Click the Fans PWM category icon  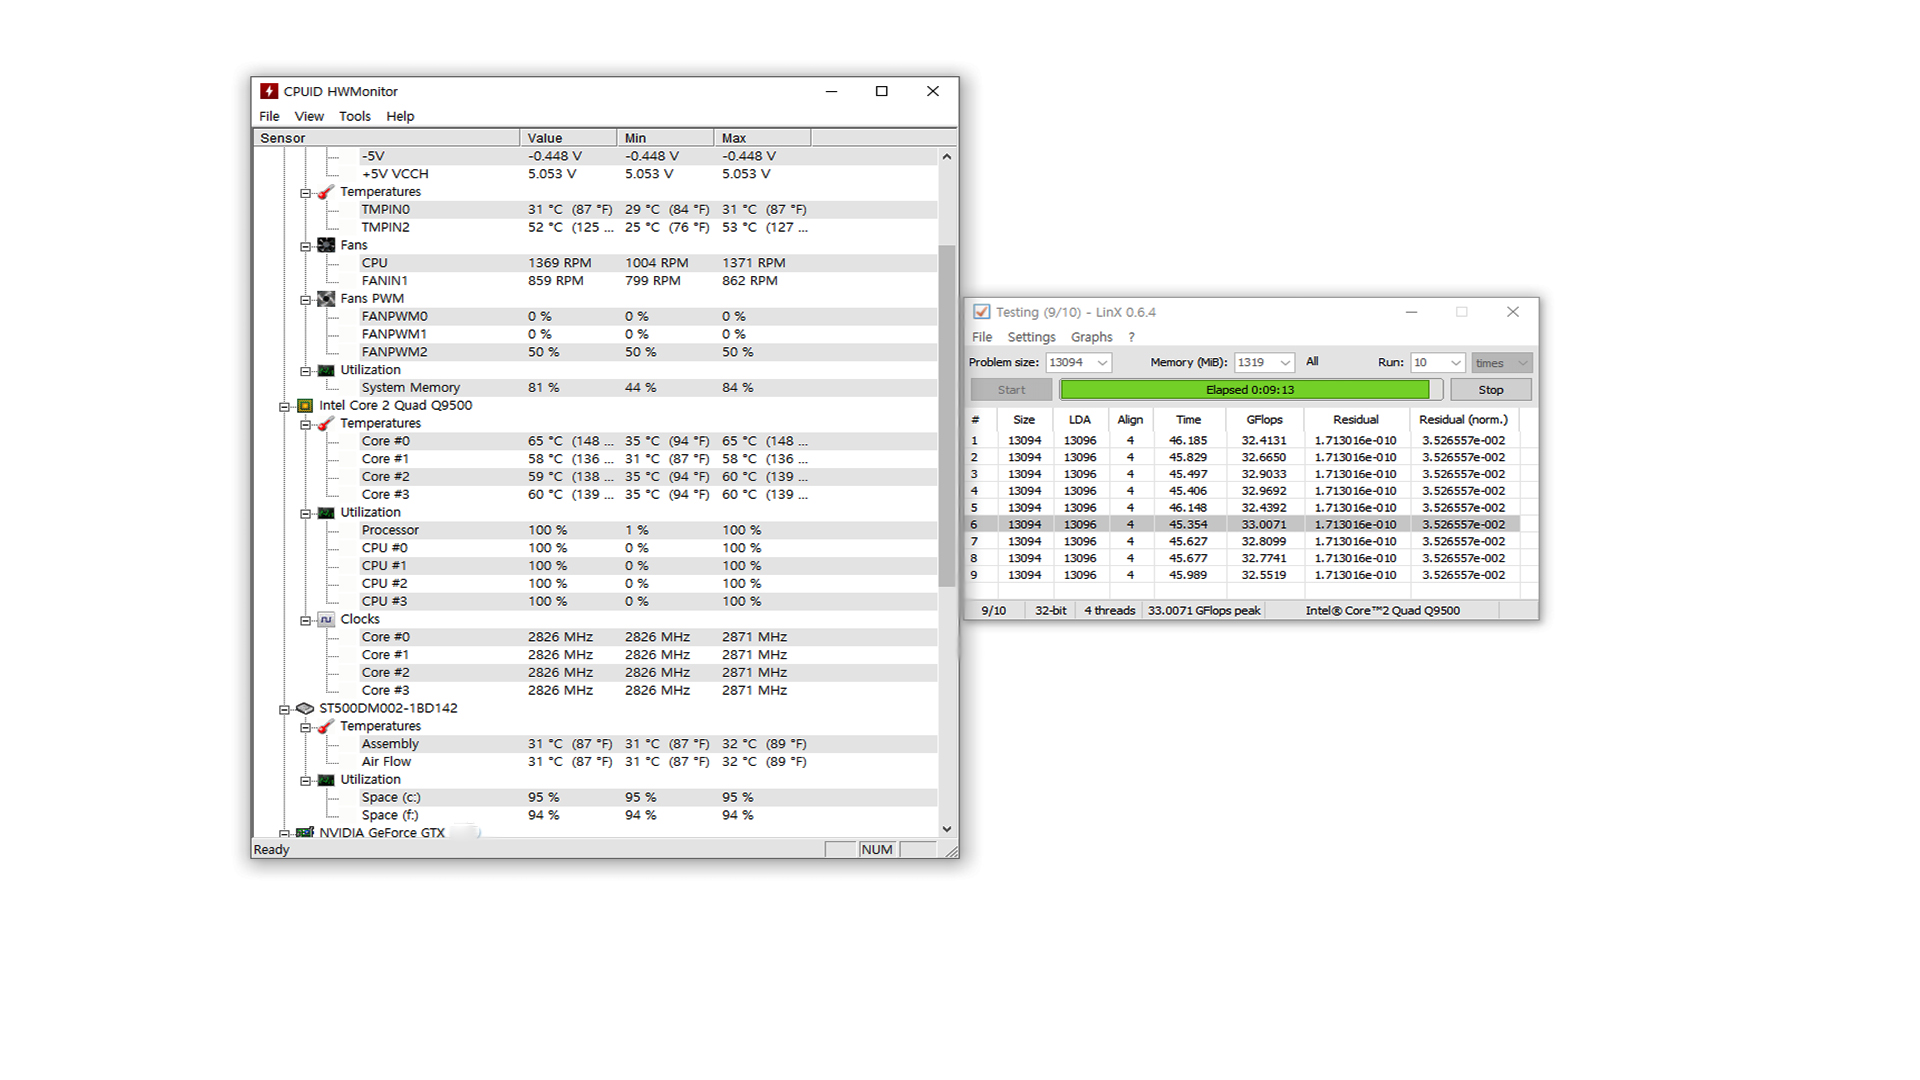pyautogui.click(x=326, y=299)
